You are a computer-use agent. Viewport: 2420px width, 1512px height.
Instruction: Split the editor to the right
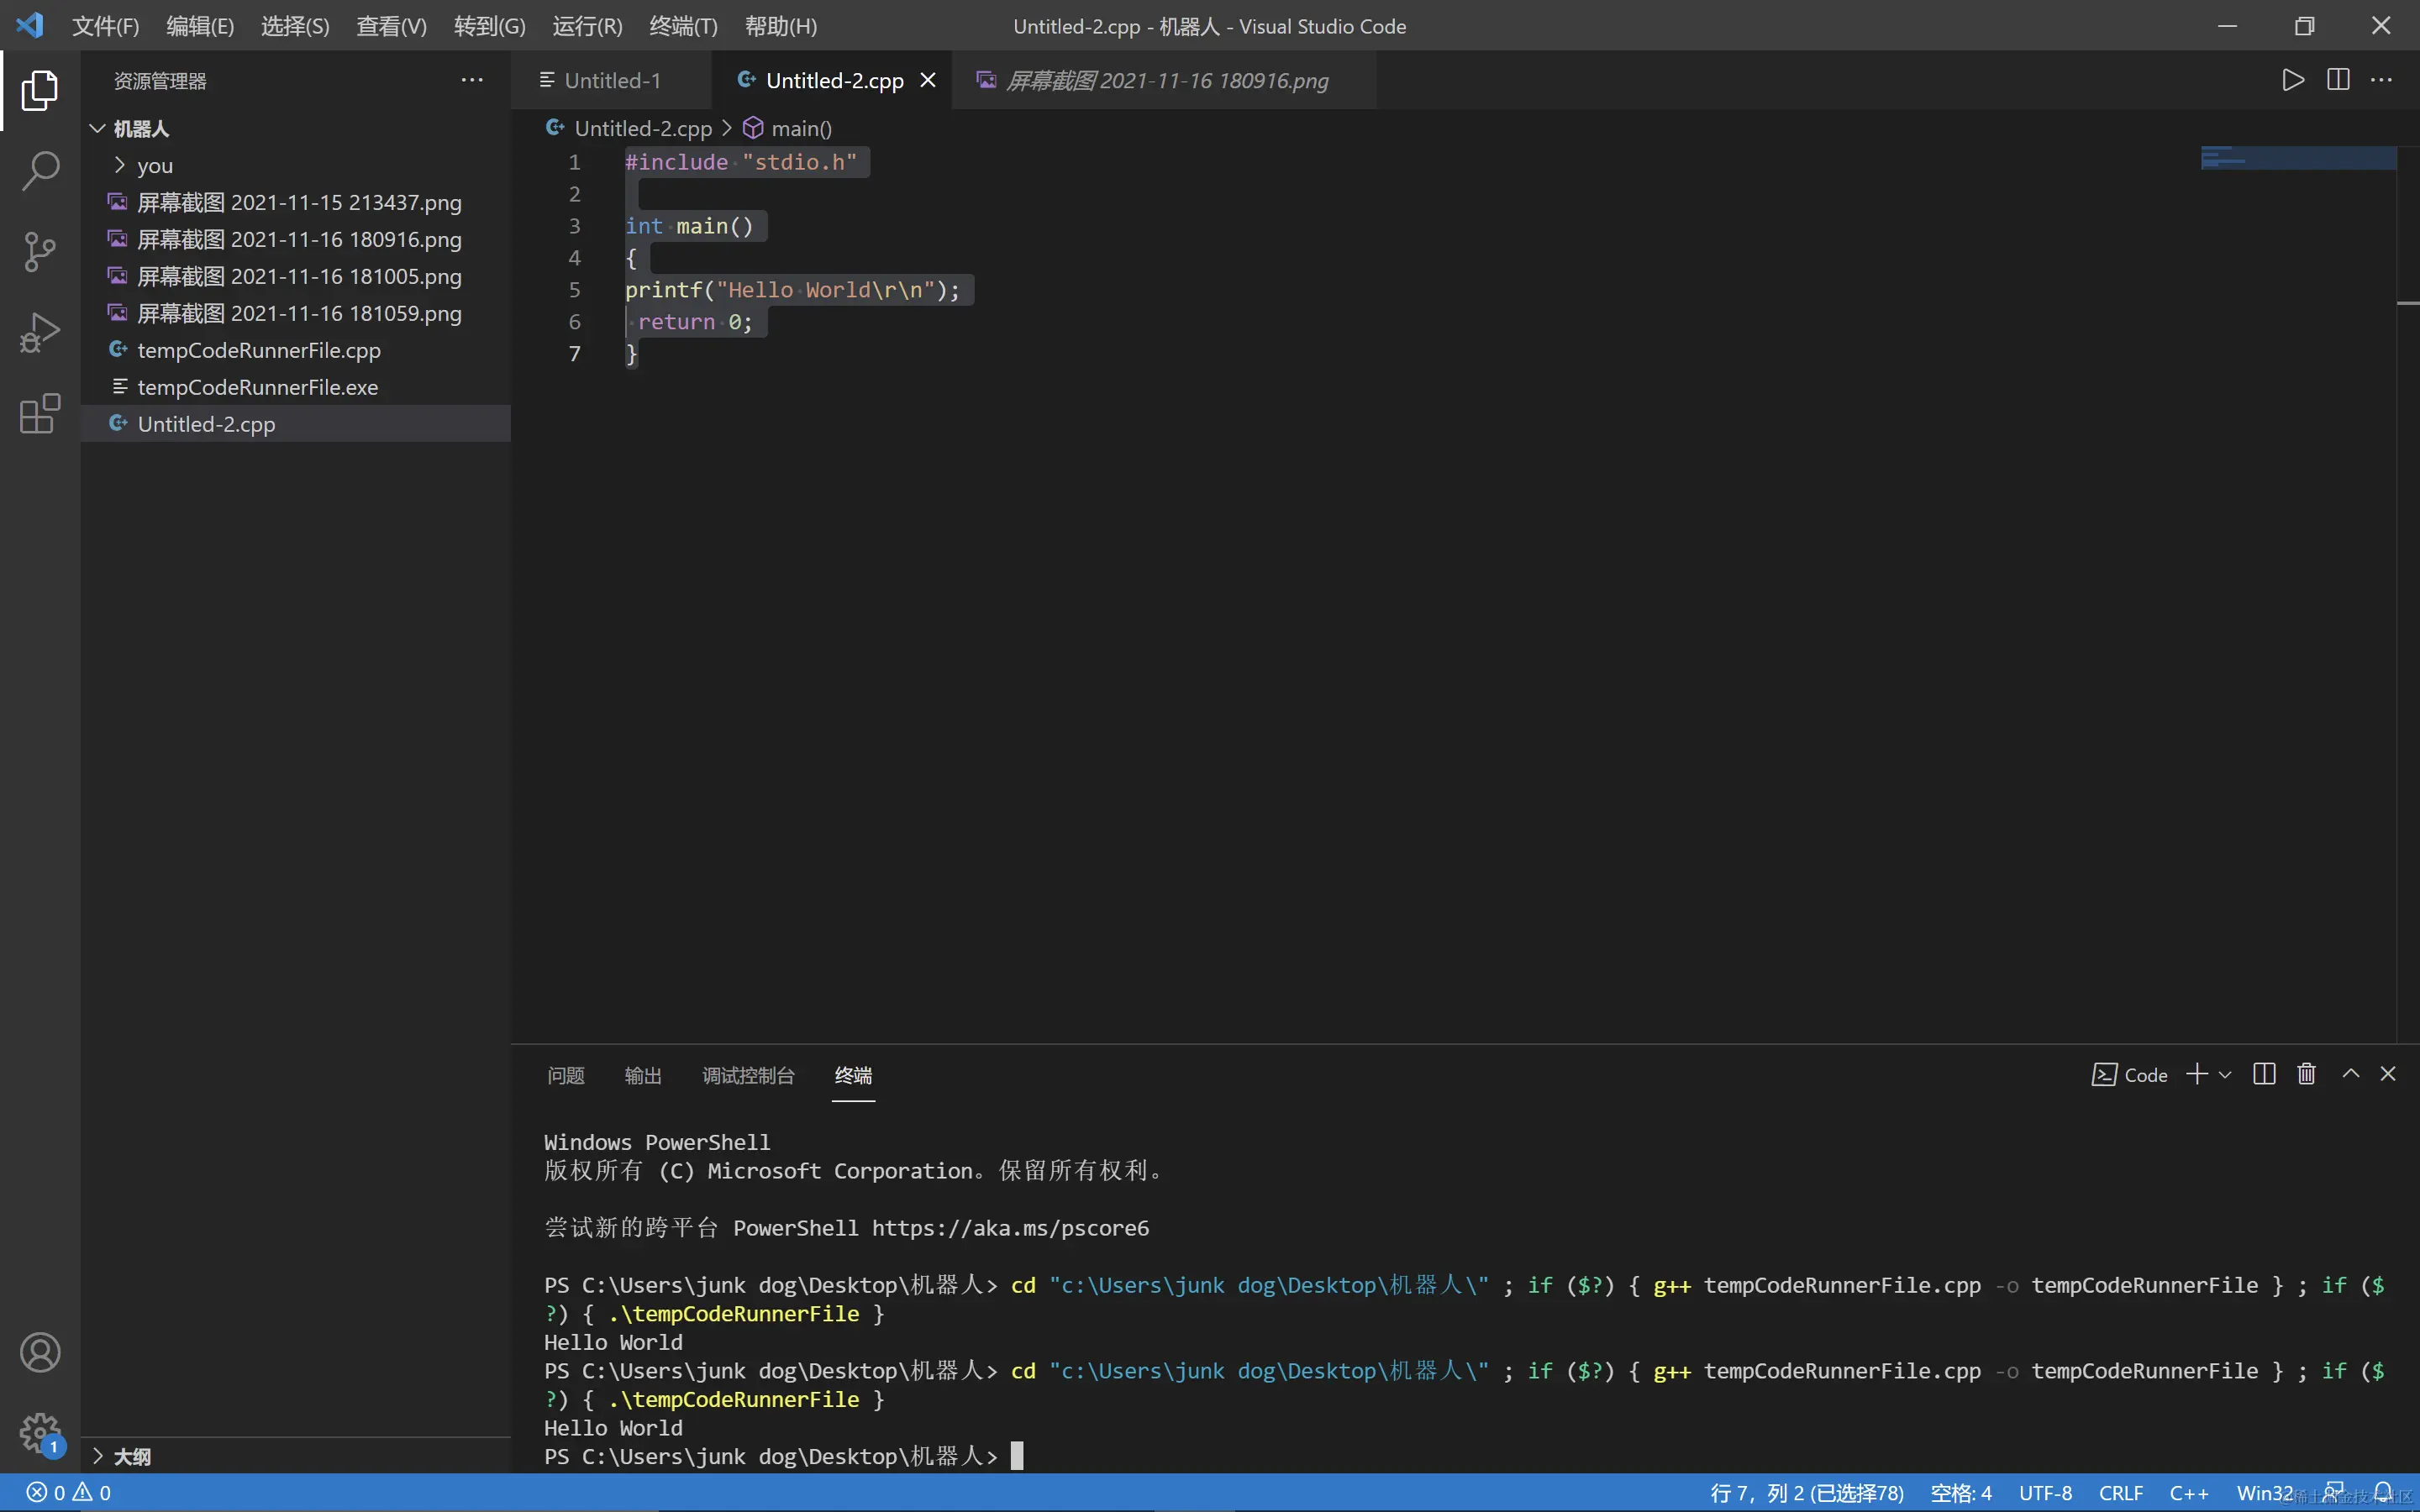pyautogui.click(x=2338, y=80)
